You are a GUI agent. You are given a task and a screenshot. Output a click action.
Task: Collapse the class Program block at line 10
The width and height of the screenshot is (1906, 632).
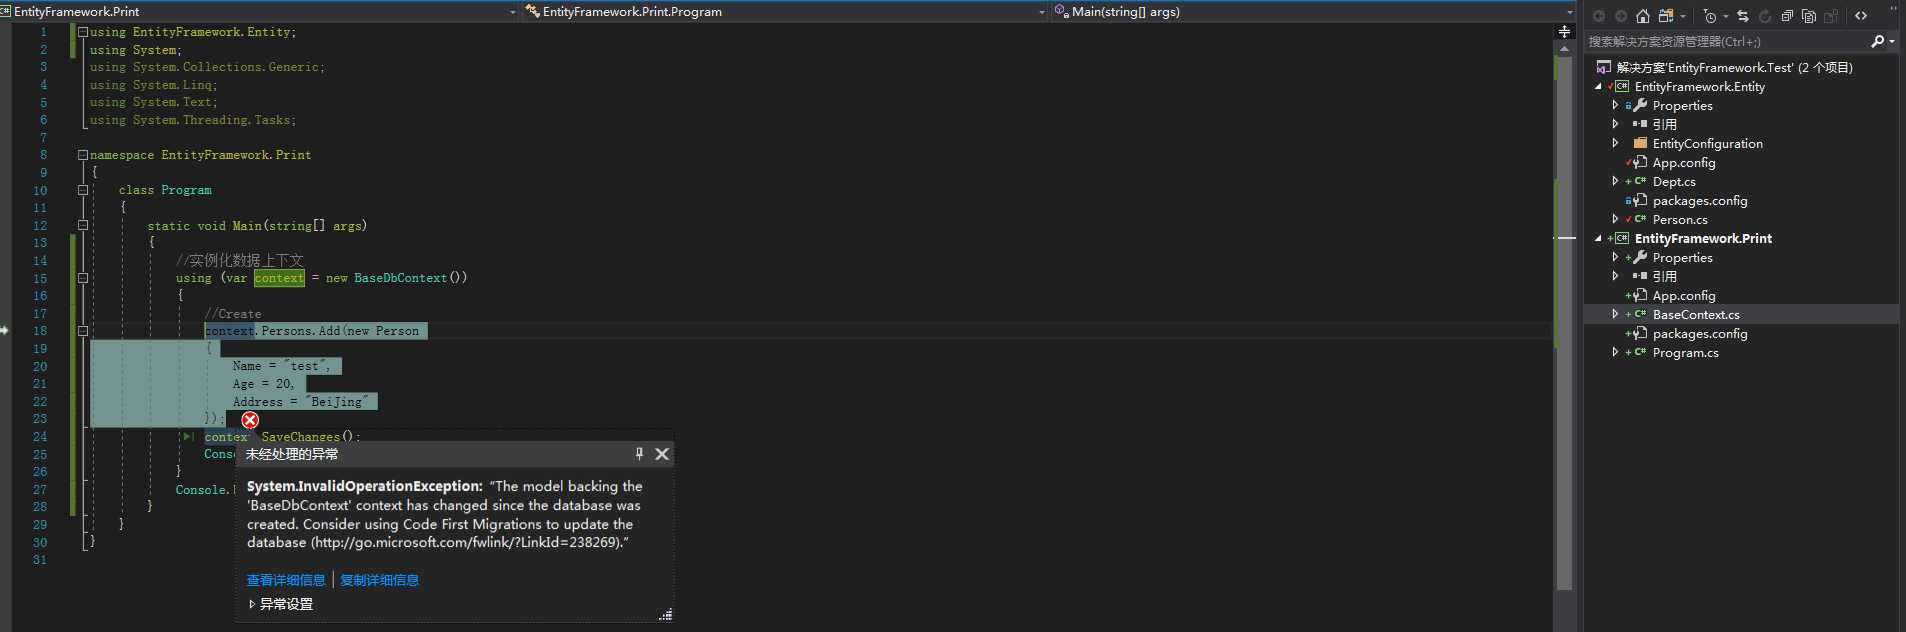[83, 190]
